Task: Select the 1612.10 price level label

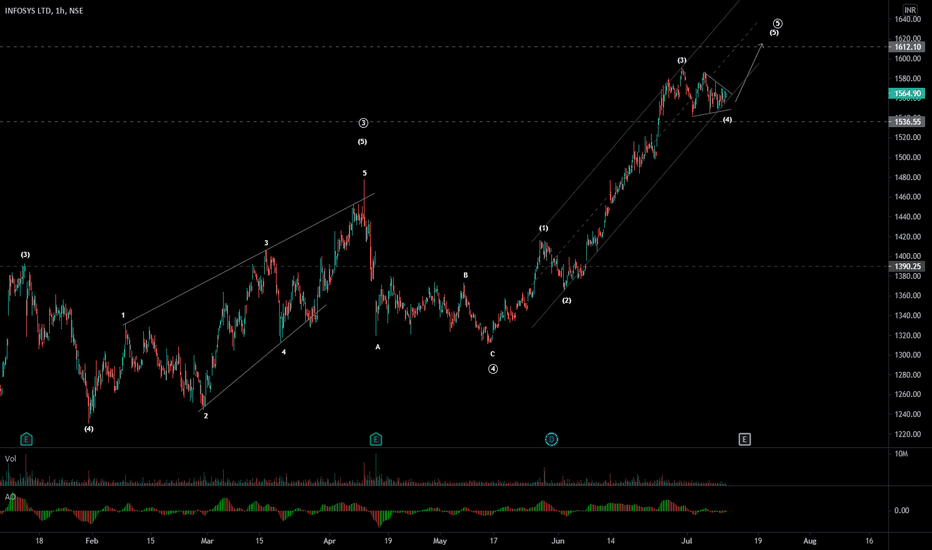Action: pyautogui.click(x=906, y=47)
